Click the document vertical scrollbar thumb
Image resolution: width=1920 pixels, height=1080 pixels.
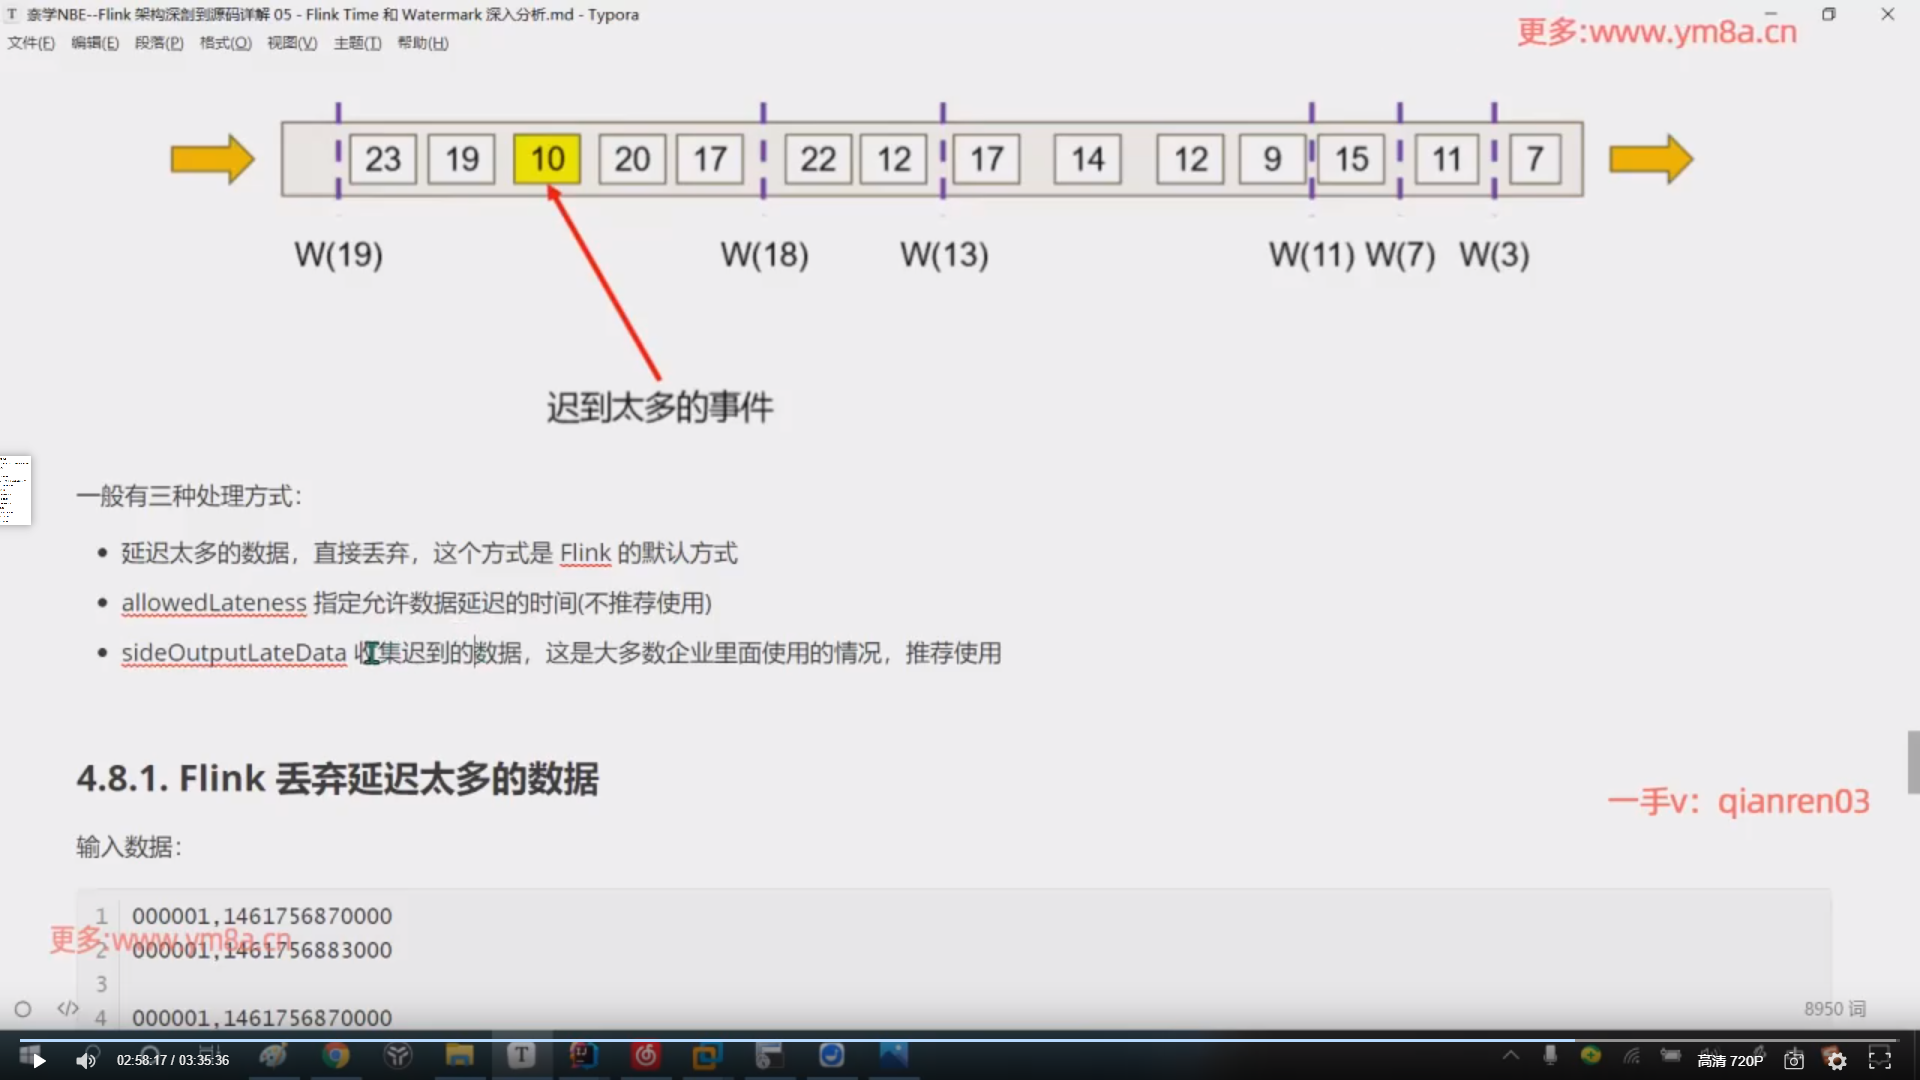1913,762
